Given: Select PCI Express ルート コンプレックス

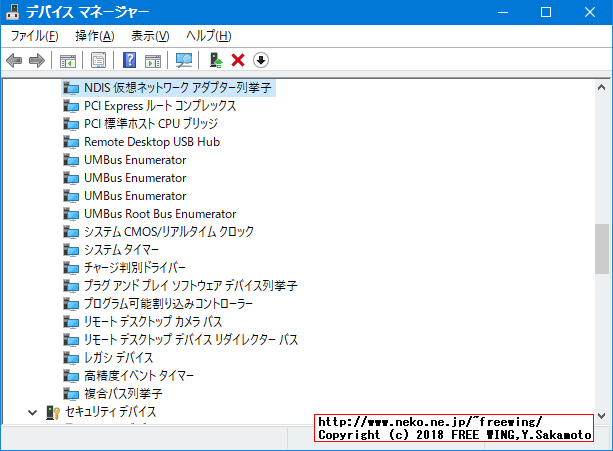Looking at the screenshot, I should pos(160,106).
